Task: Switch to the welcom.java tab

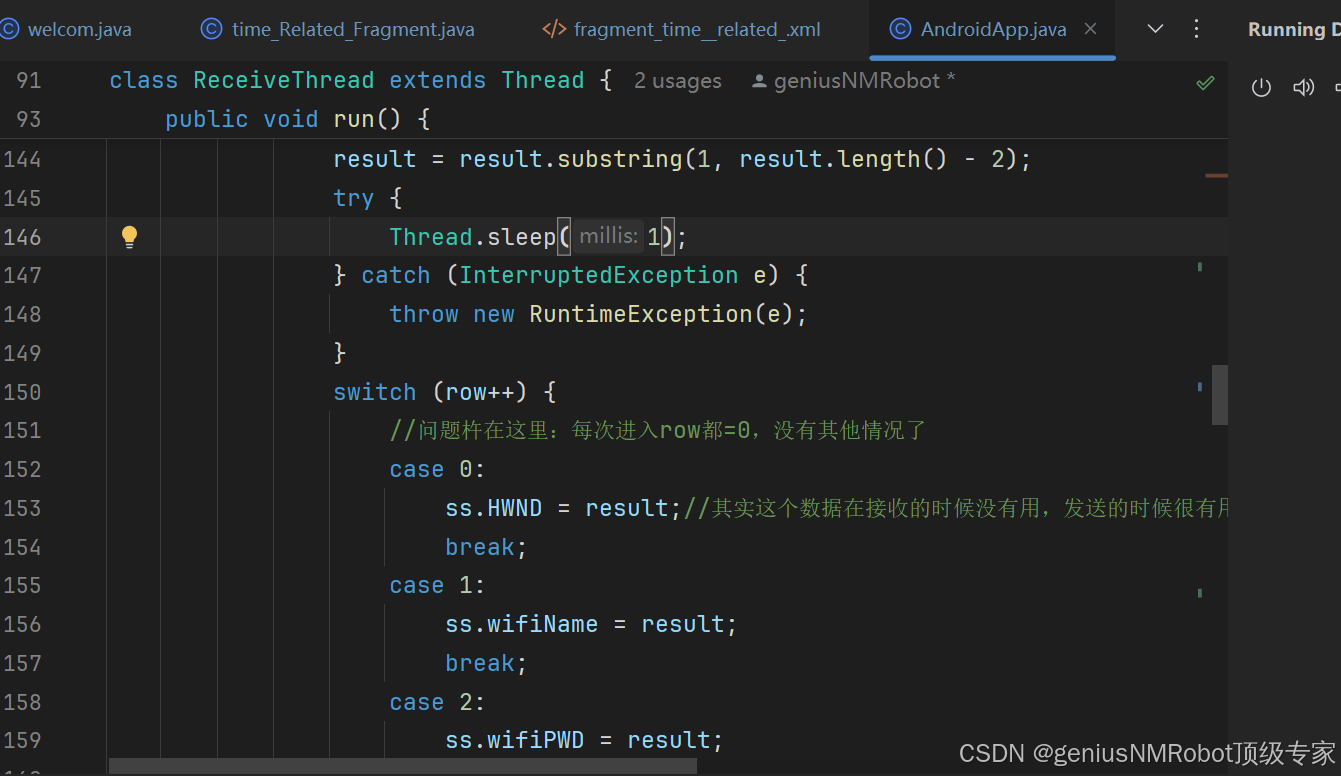Action: click(x=80, y=29)
